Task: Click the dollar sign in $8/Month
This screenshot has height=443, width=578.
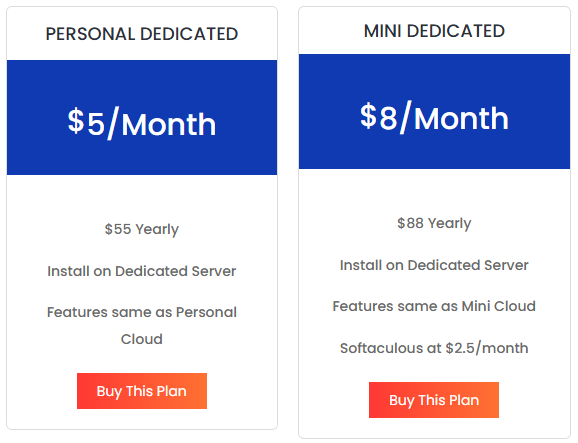Action: click(368, 115)
